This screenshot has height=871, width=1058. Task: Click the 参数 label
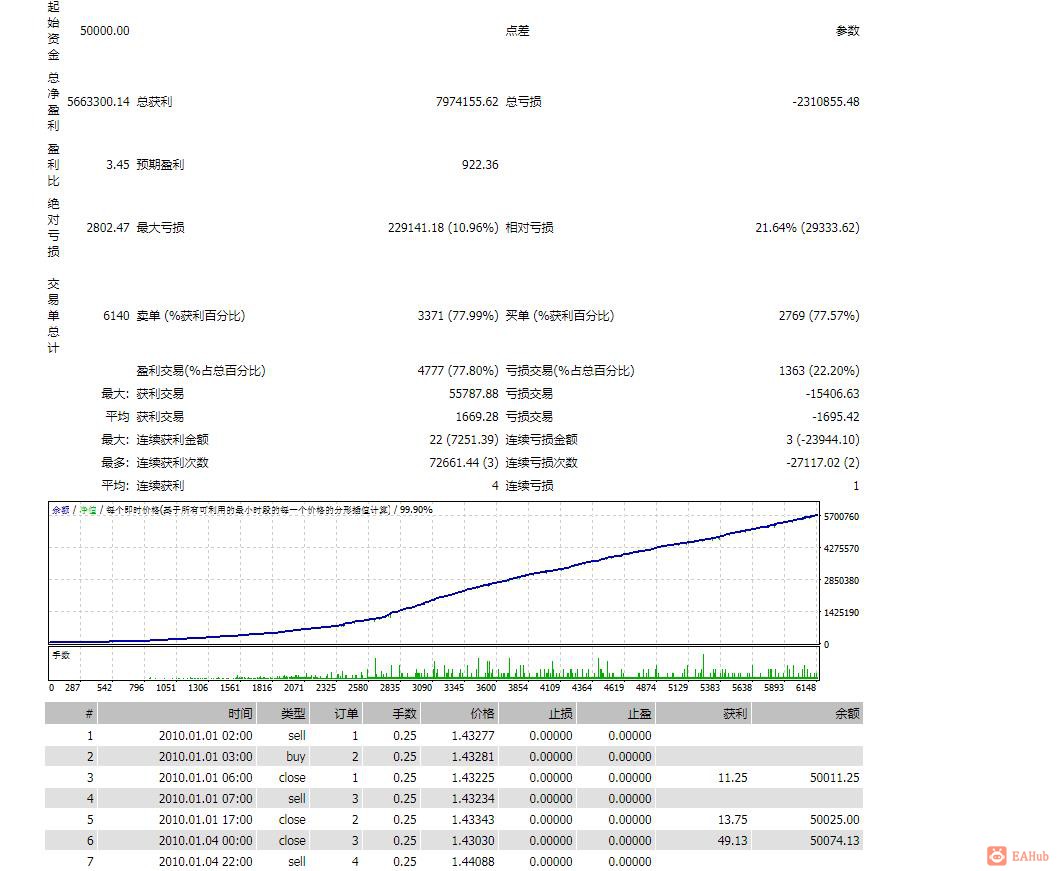click(847, 31)
